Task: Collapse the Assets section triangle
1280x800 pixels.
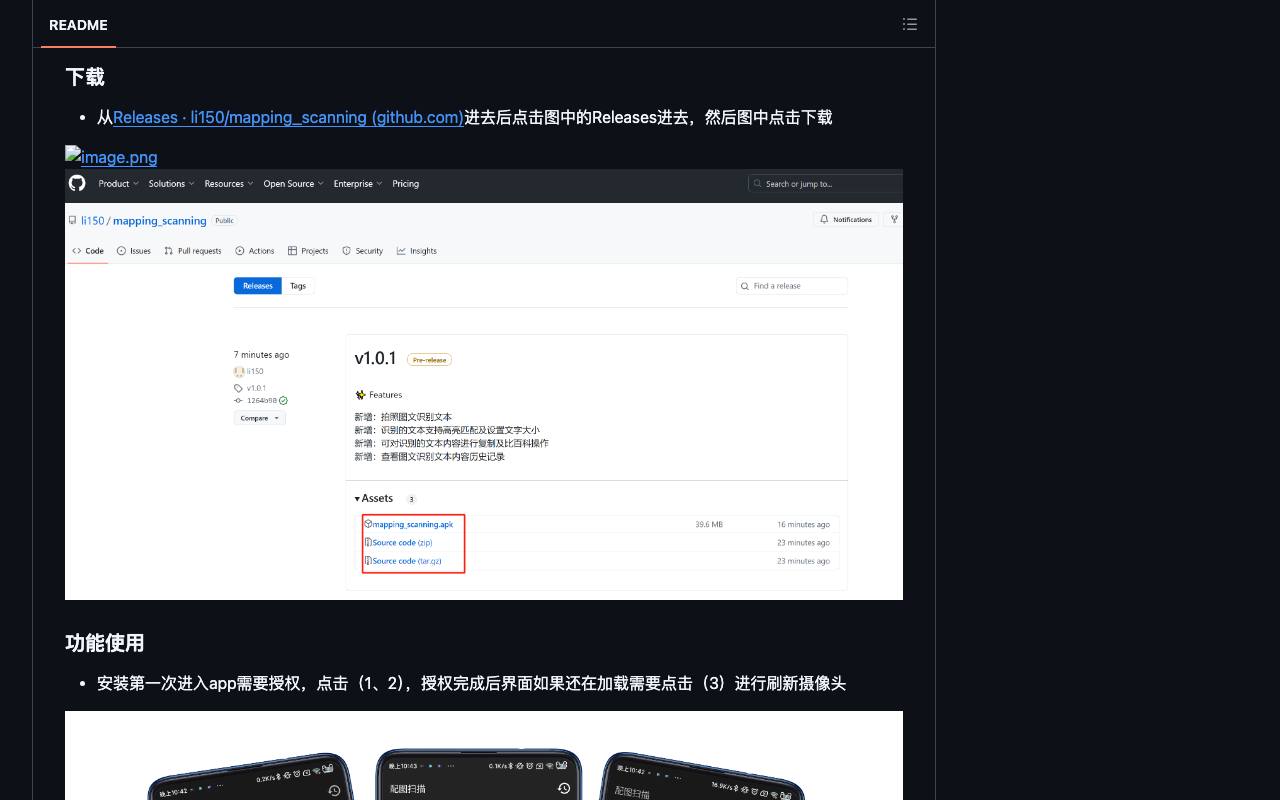Action: (x=357, y=498)
